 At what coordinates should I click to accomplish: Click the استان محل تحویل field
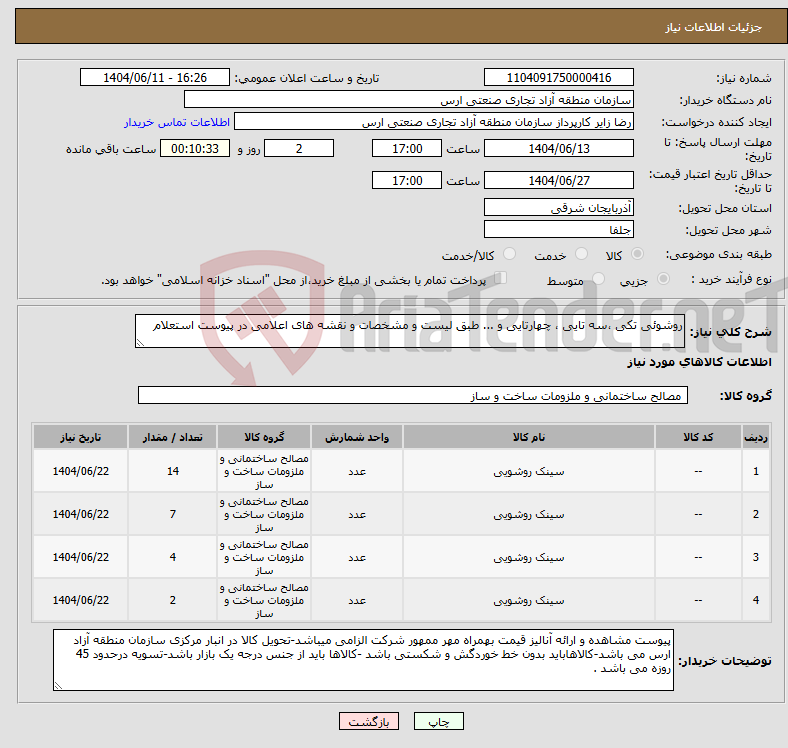tap(559, 208)
